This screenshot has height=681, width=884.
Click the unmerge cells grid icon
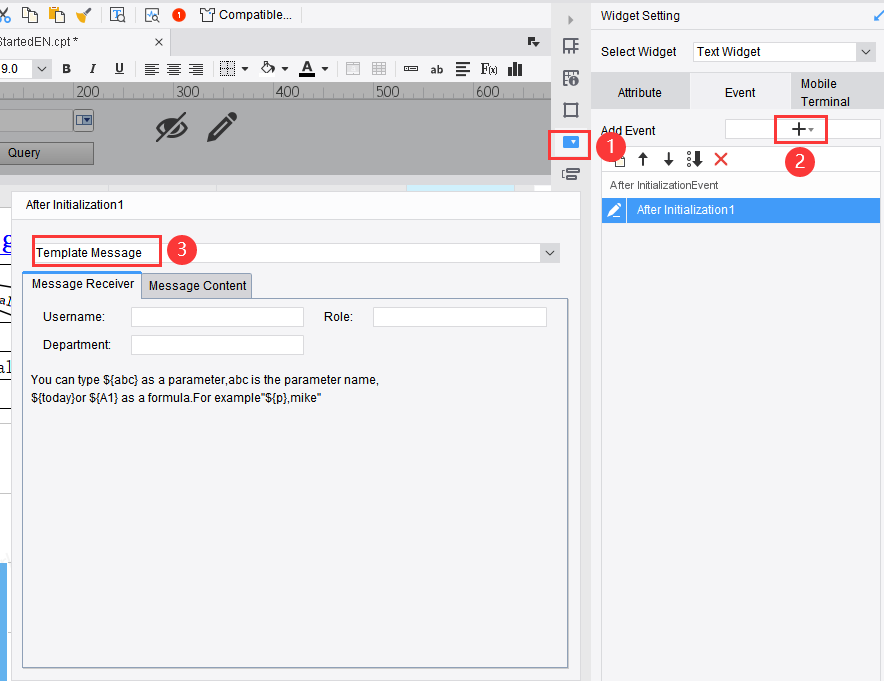click(x=379, y=69)
